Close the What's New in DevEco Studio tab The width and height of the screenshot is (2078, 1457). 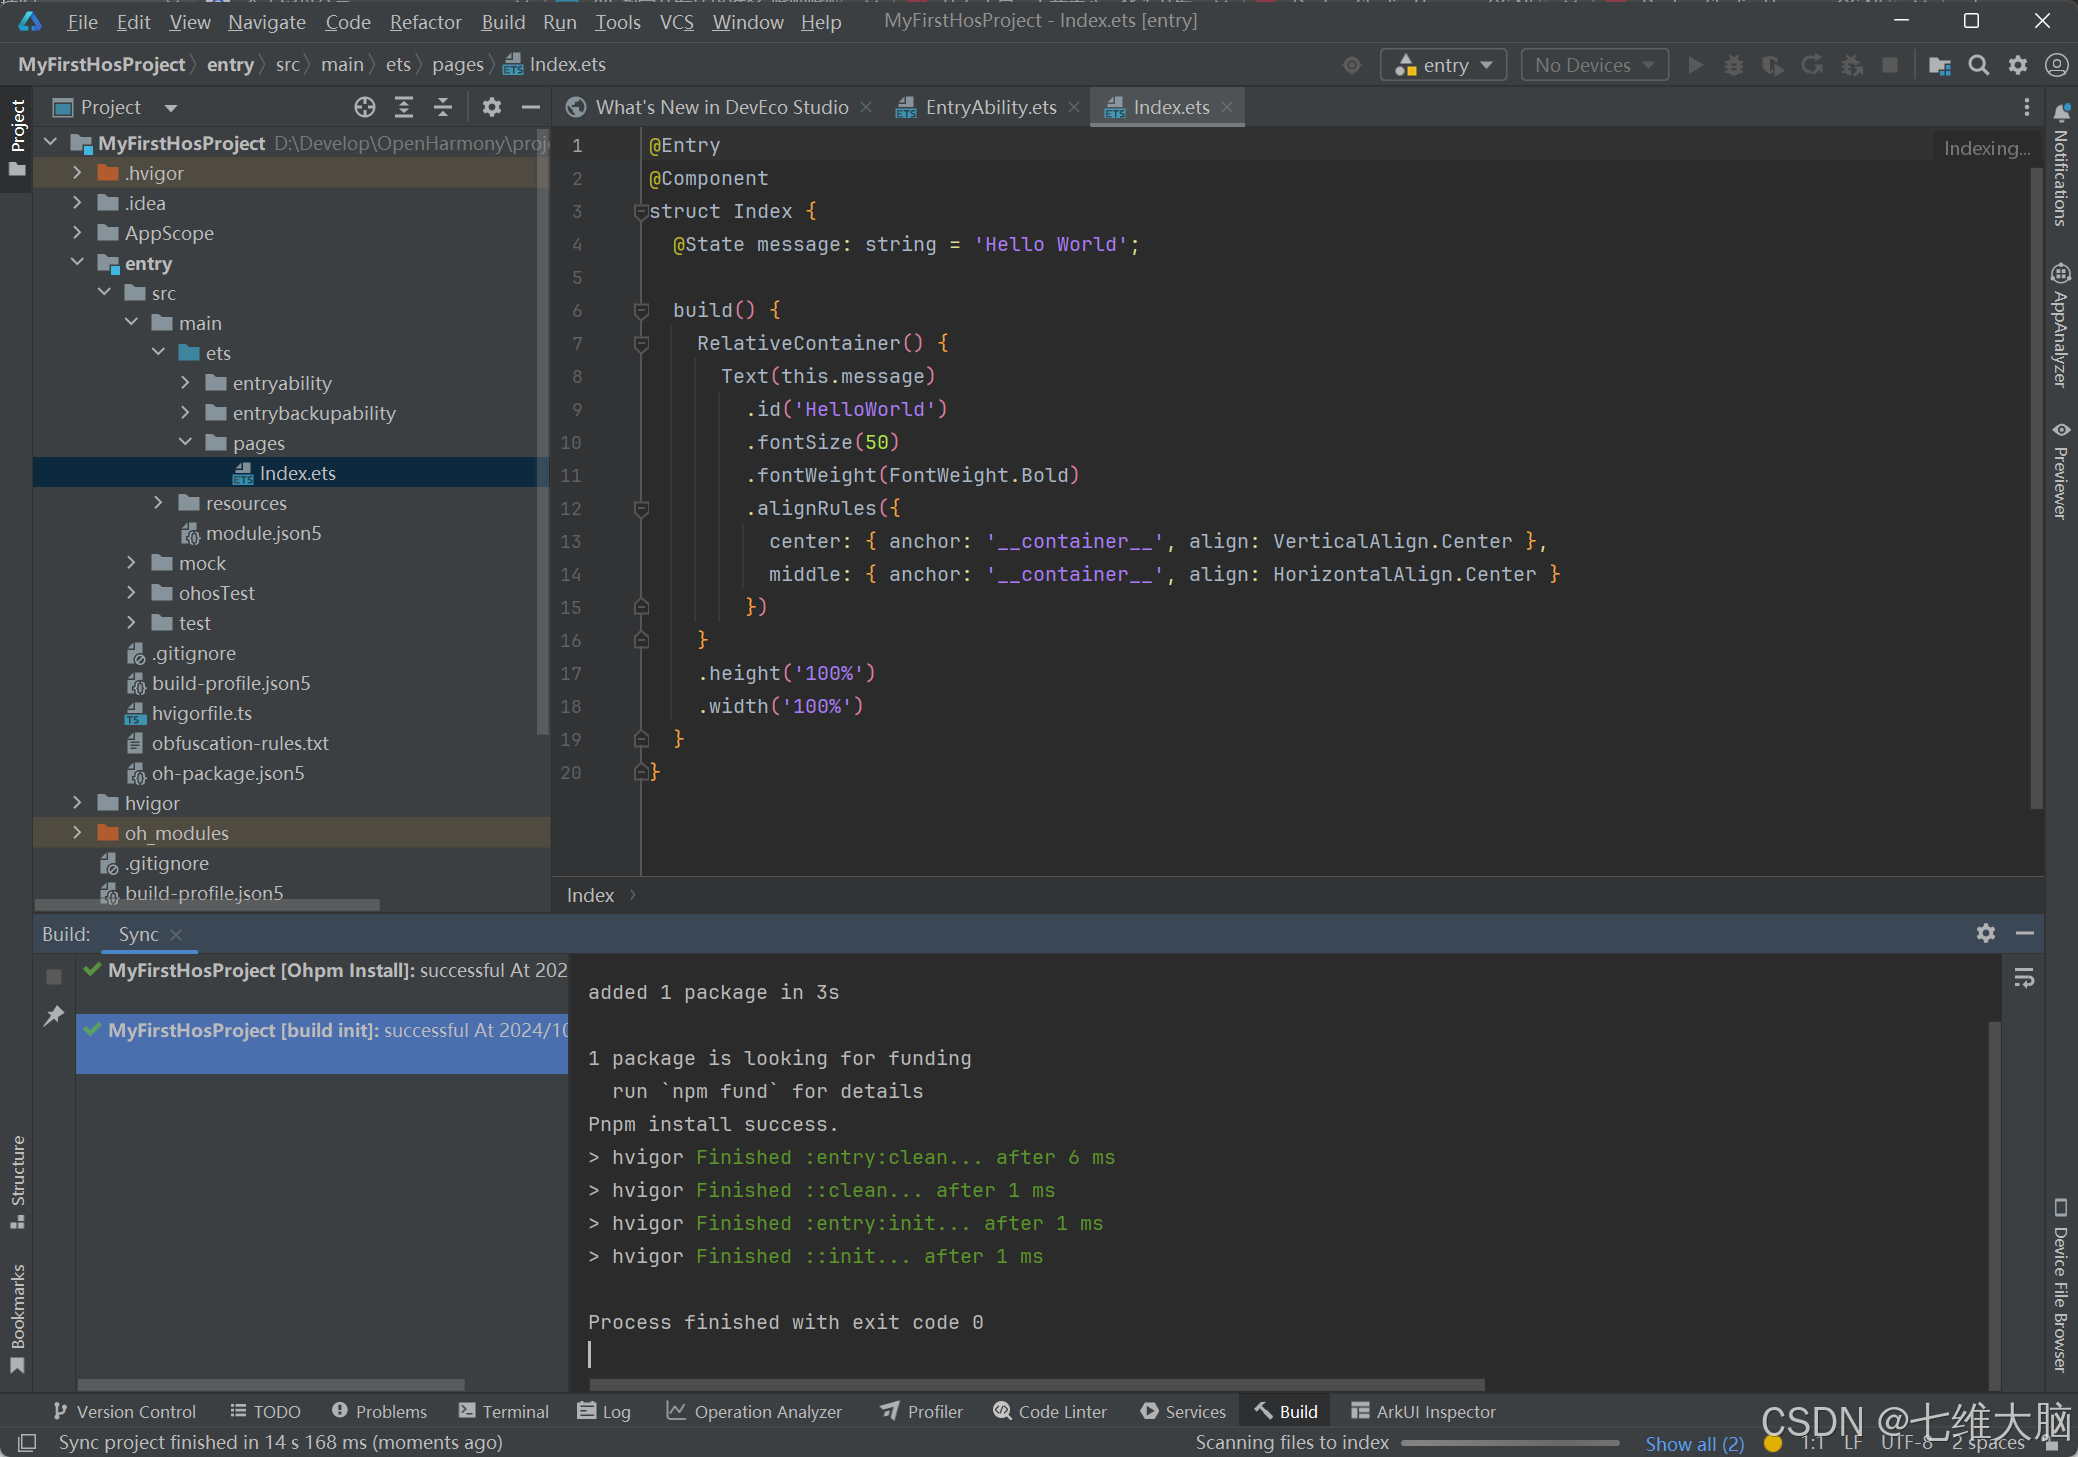point(866,107)
